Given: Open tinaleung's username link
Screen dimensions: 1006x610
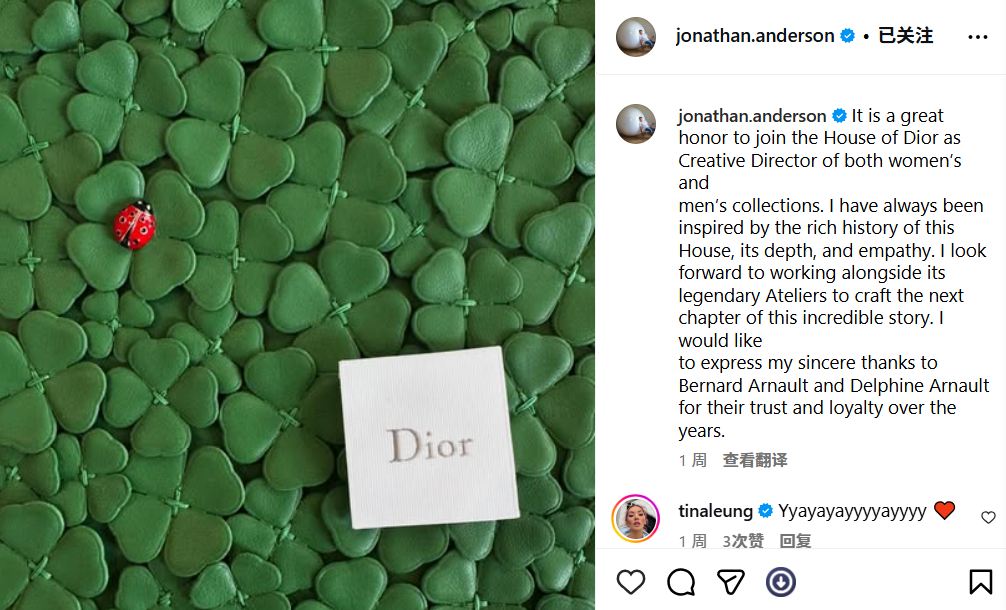Looking at the screenshot, I should (715, 511).
